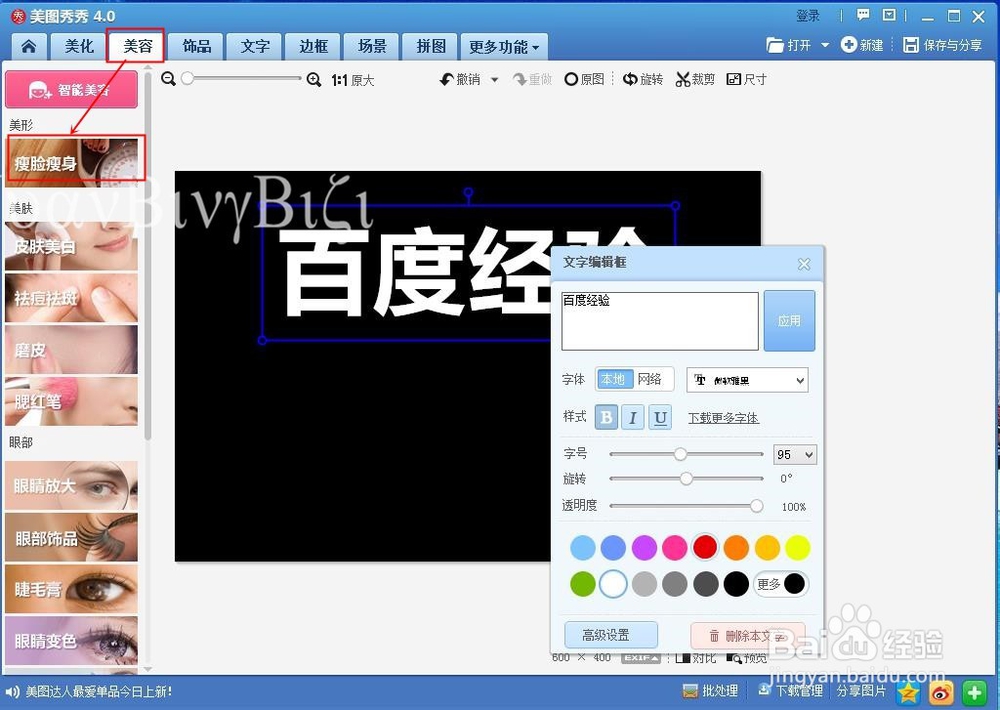The height and width of the screenshot is (710, 1000).
Task: Click the canvas zoom slider handle
Action: coord(188,78)
